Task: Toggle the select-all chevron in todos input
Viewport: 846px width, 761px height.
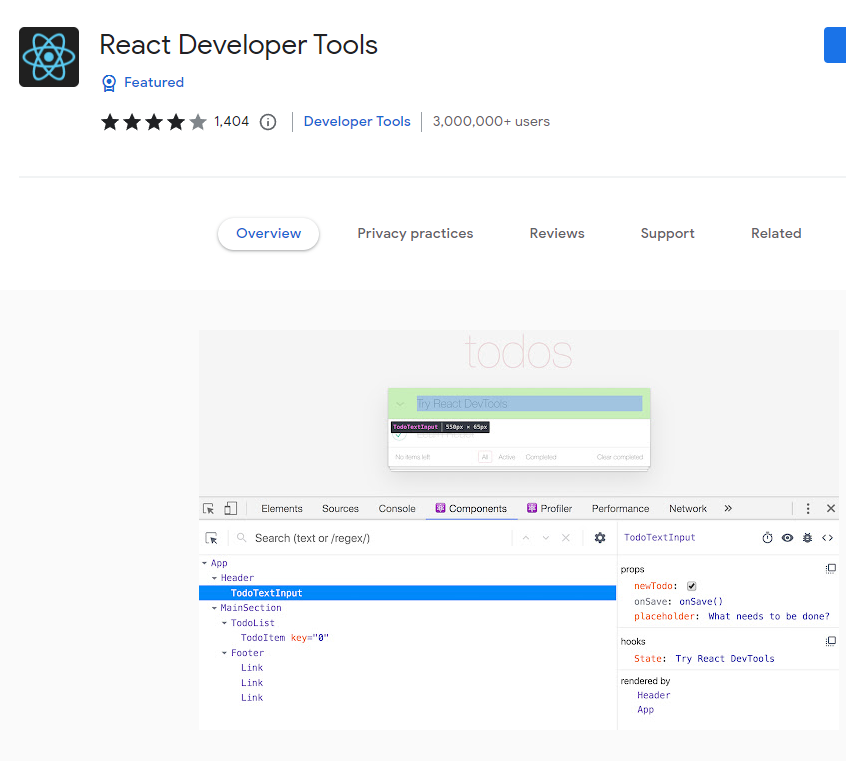Action: (400, 404)
